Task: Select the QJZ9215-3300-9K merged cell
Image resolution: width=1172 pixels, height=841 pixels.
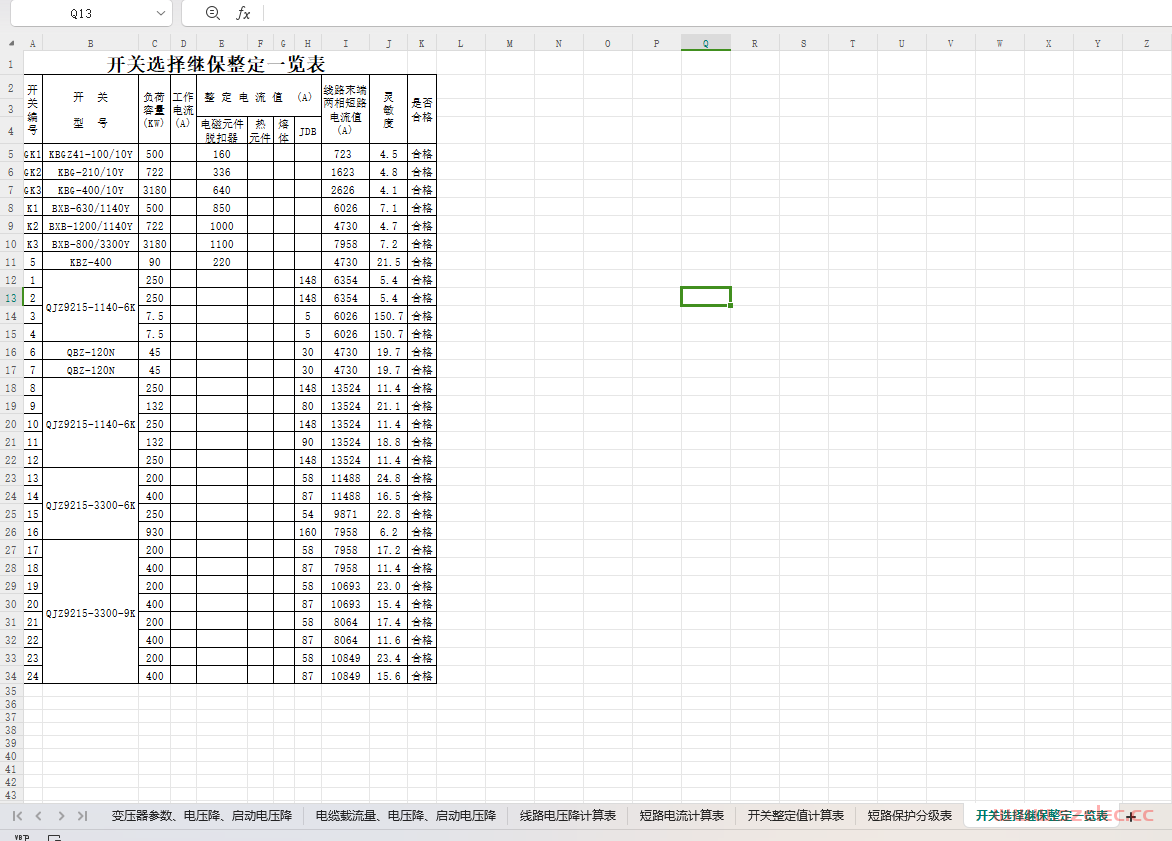Action: [90, 612]
